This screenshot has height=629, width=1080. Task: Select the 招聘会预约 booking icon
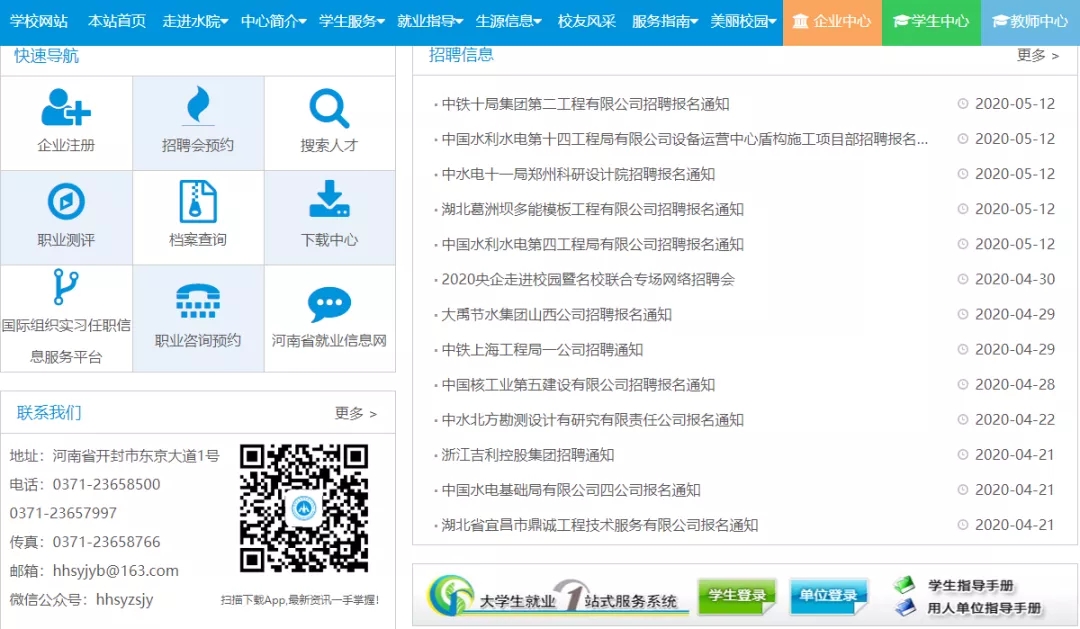point(198,120)
